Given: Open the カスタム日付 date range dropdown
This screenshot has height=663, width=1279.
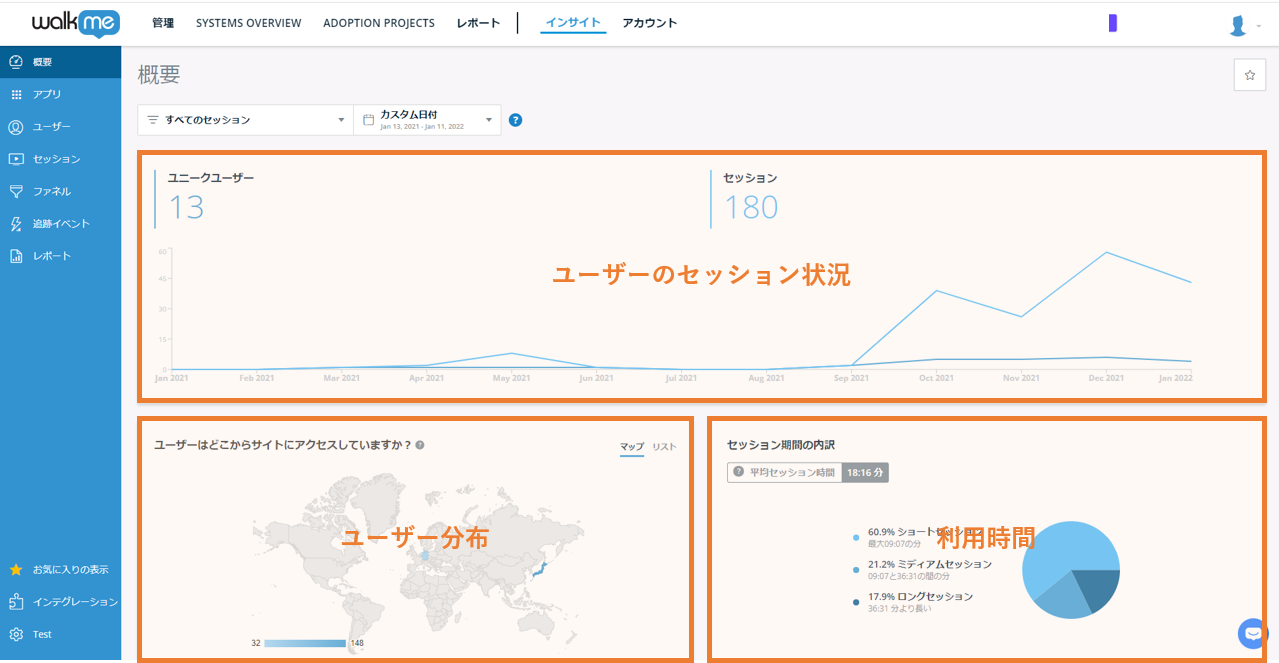Looking at the screenshot, I should point(427,120).
